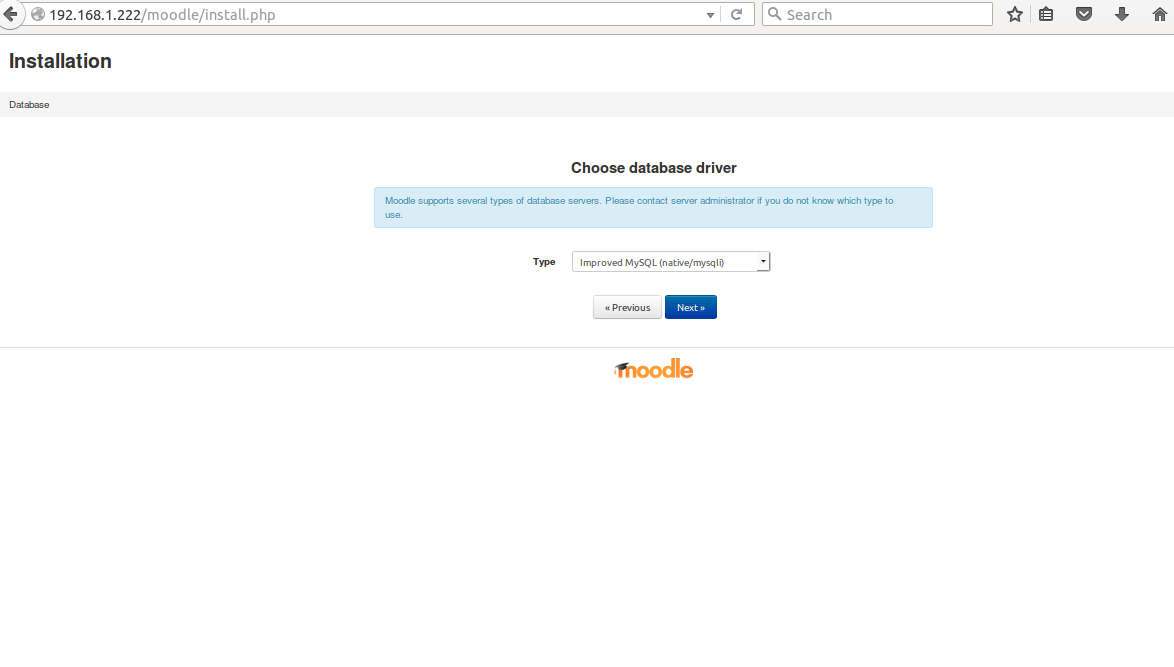The image size is (1174, 667).
Task: Save page to Pocket icon
Action: (1083, 14)
